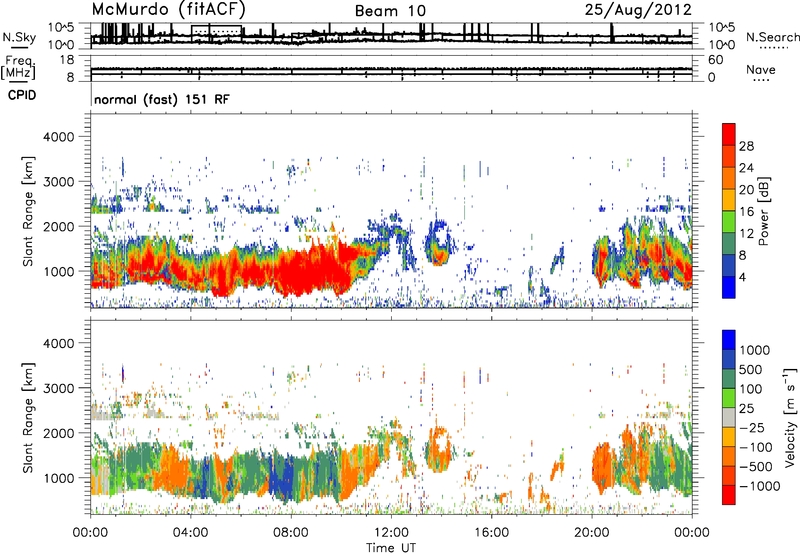Click the blue velocity patch near 08:00
The height and width of the screenshot is (554, 800).
click(x=282, y=477)
